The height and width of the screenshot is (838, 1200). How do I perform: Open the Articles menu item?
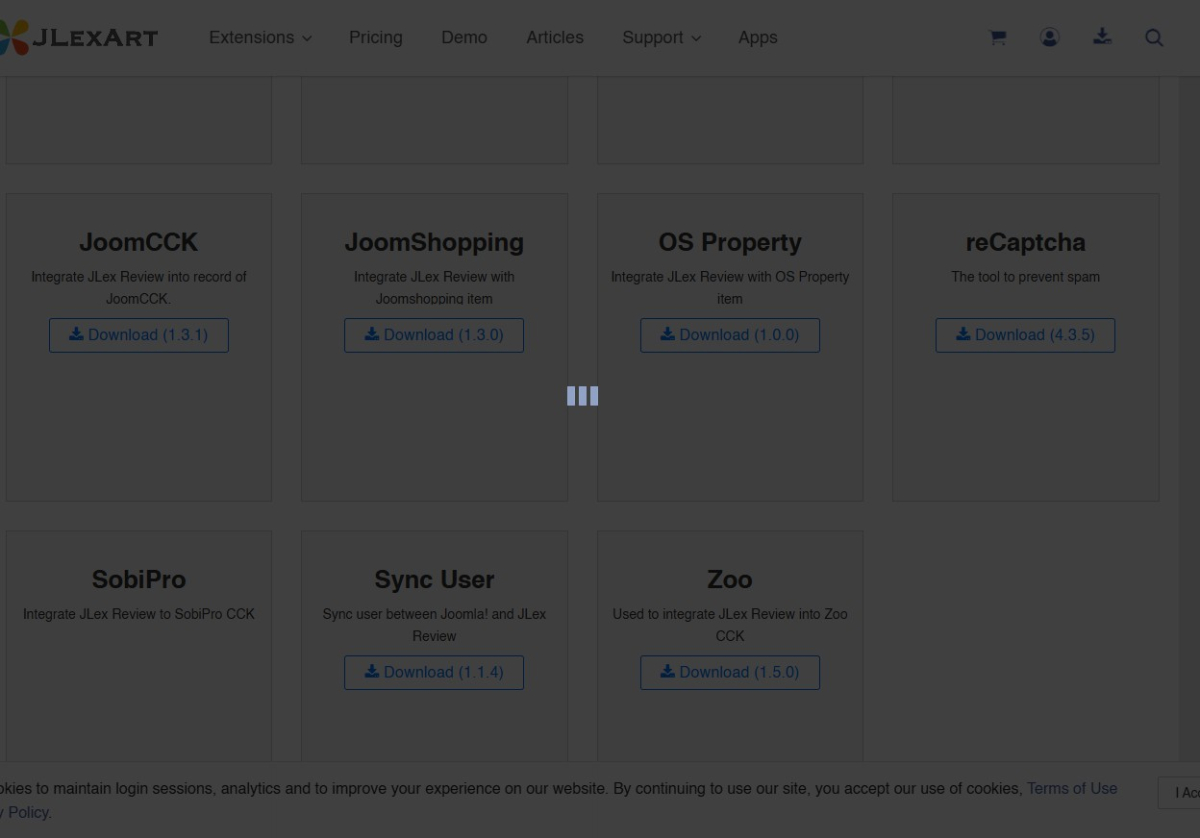[555, 38]
